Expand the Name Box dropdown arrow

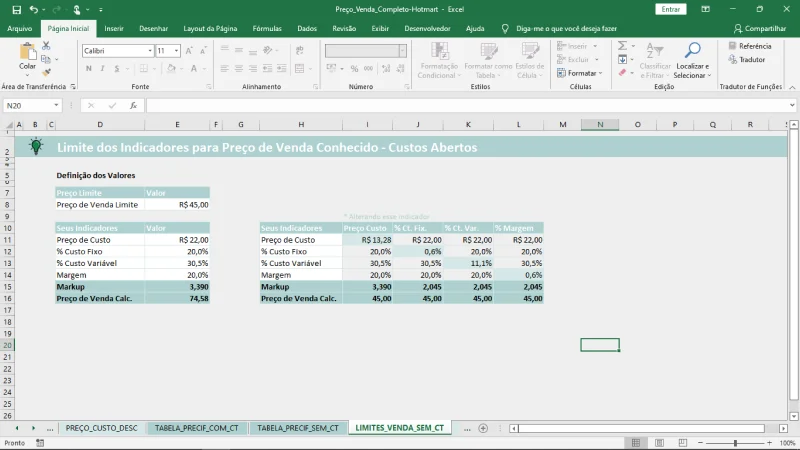click(56, 105)
